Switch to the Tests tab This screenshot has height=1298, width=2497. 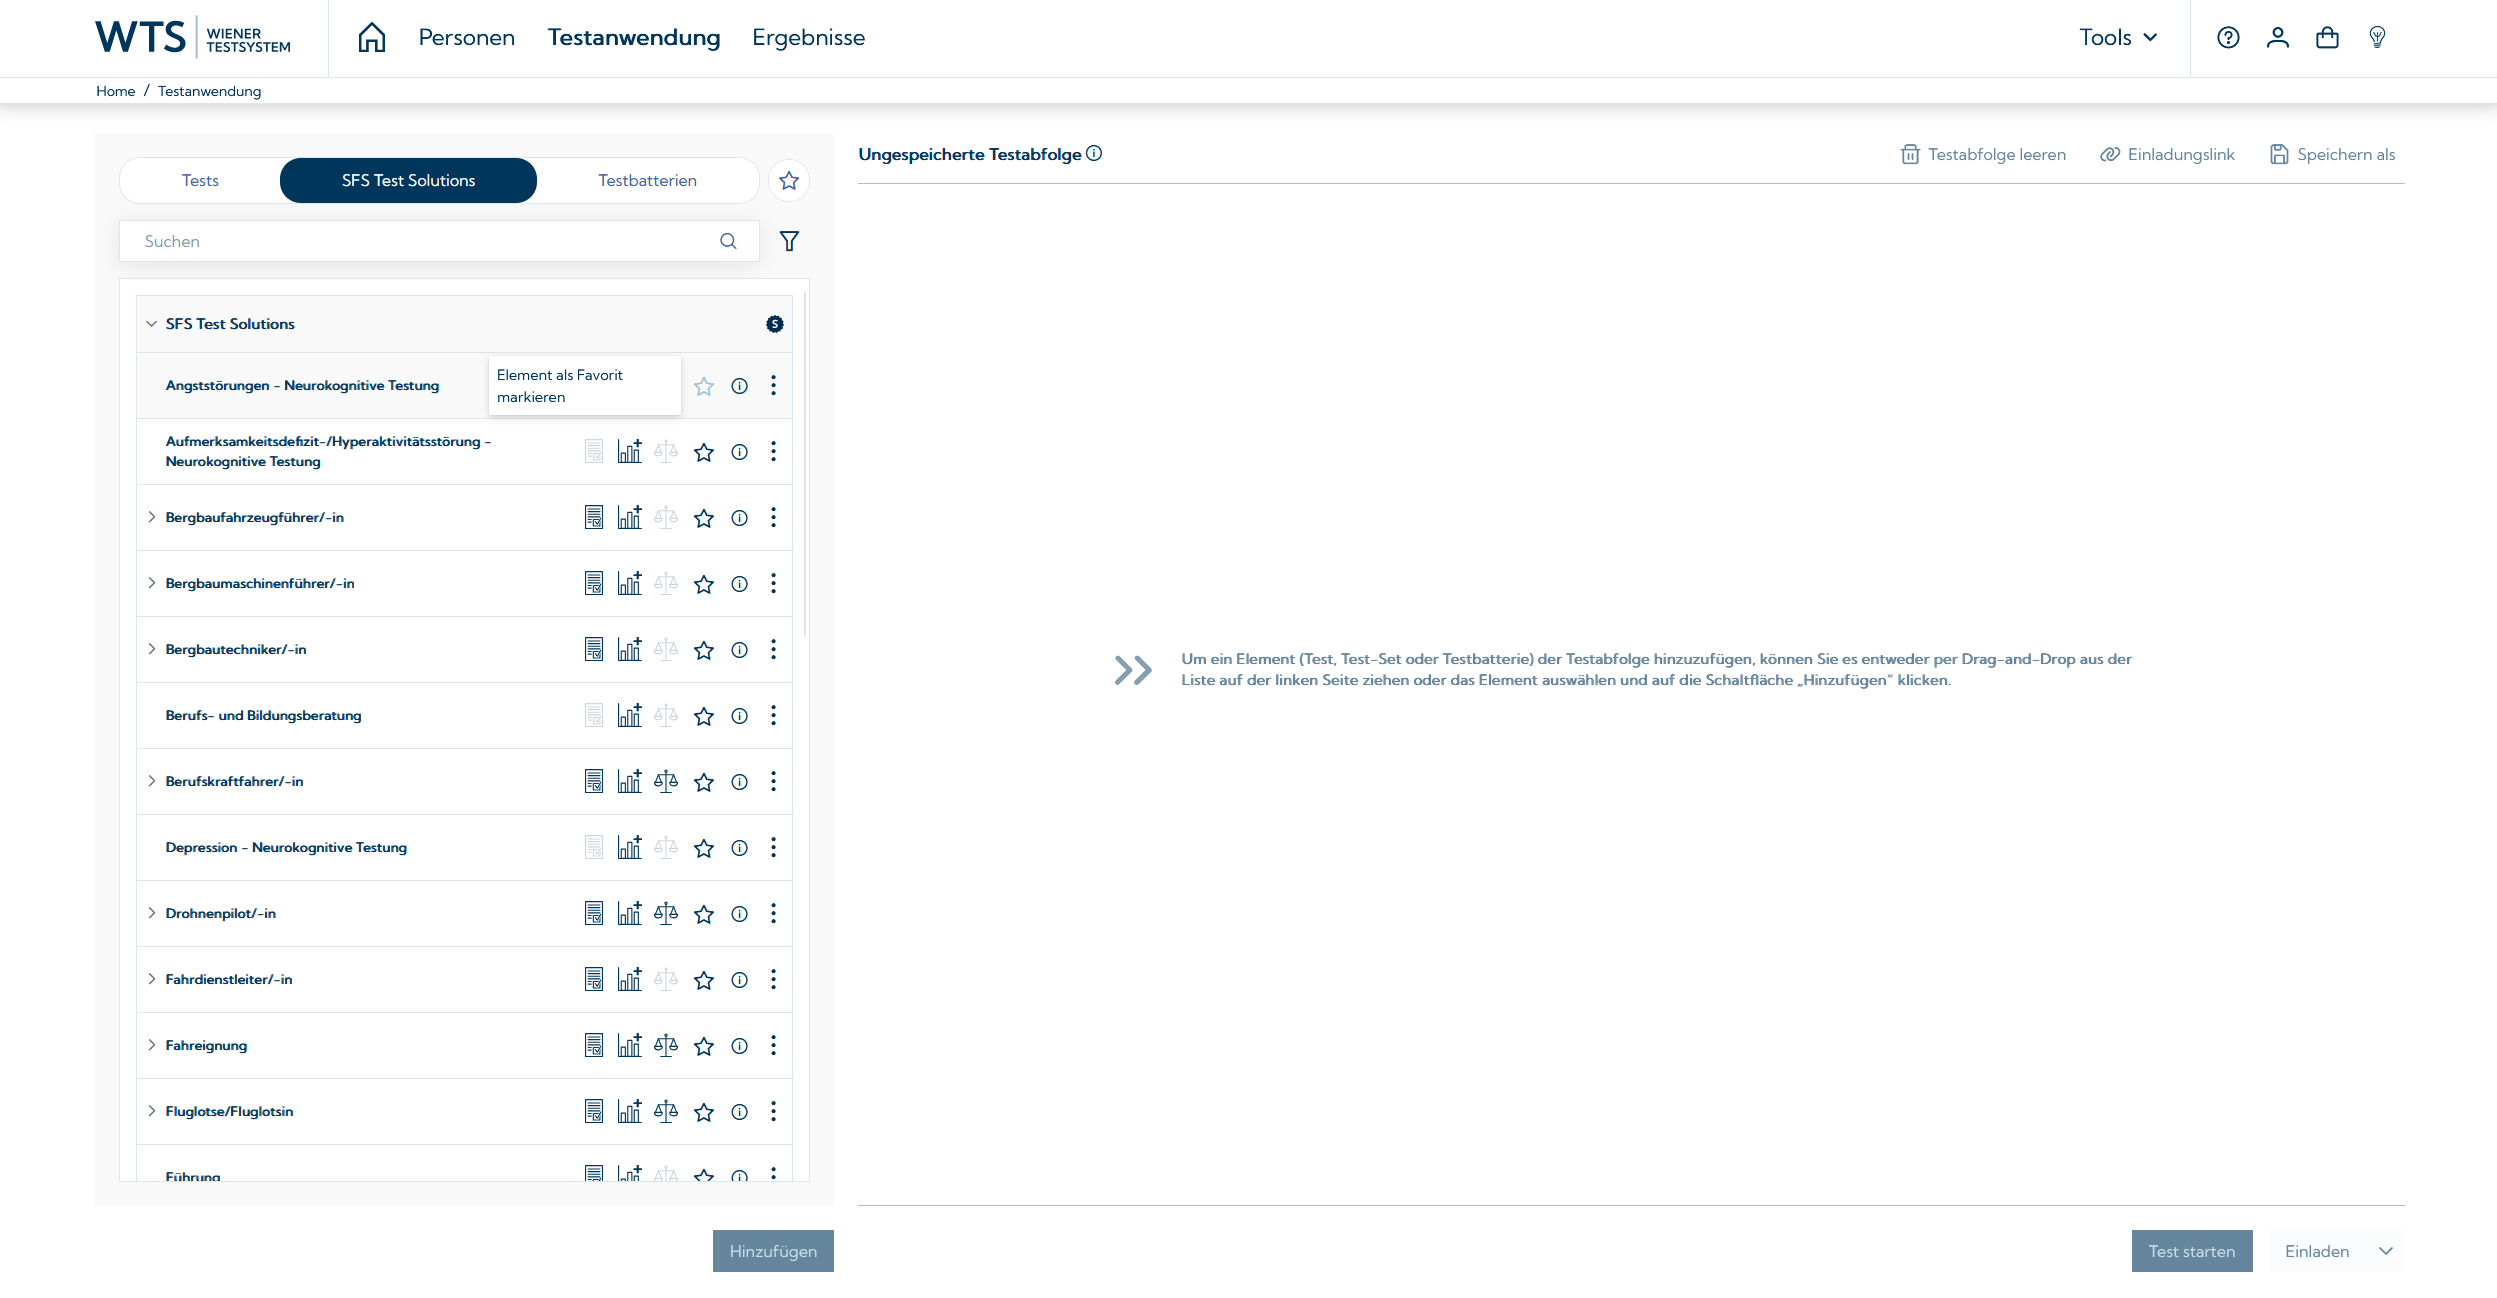(x=200, y=181)
